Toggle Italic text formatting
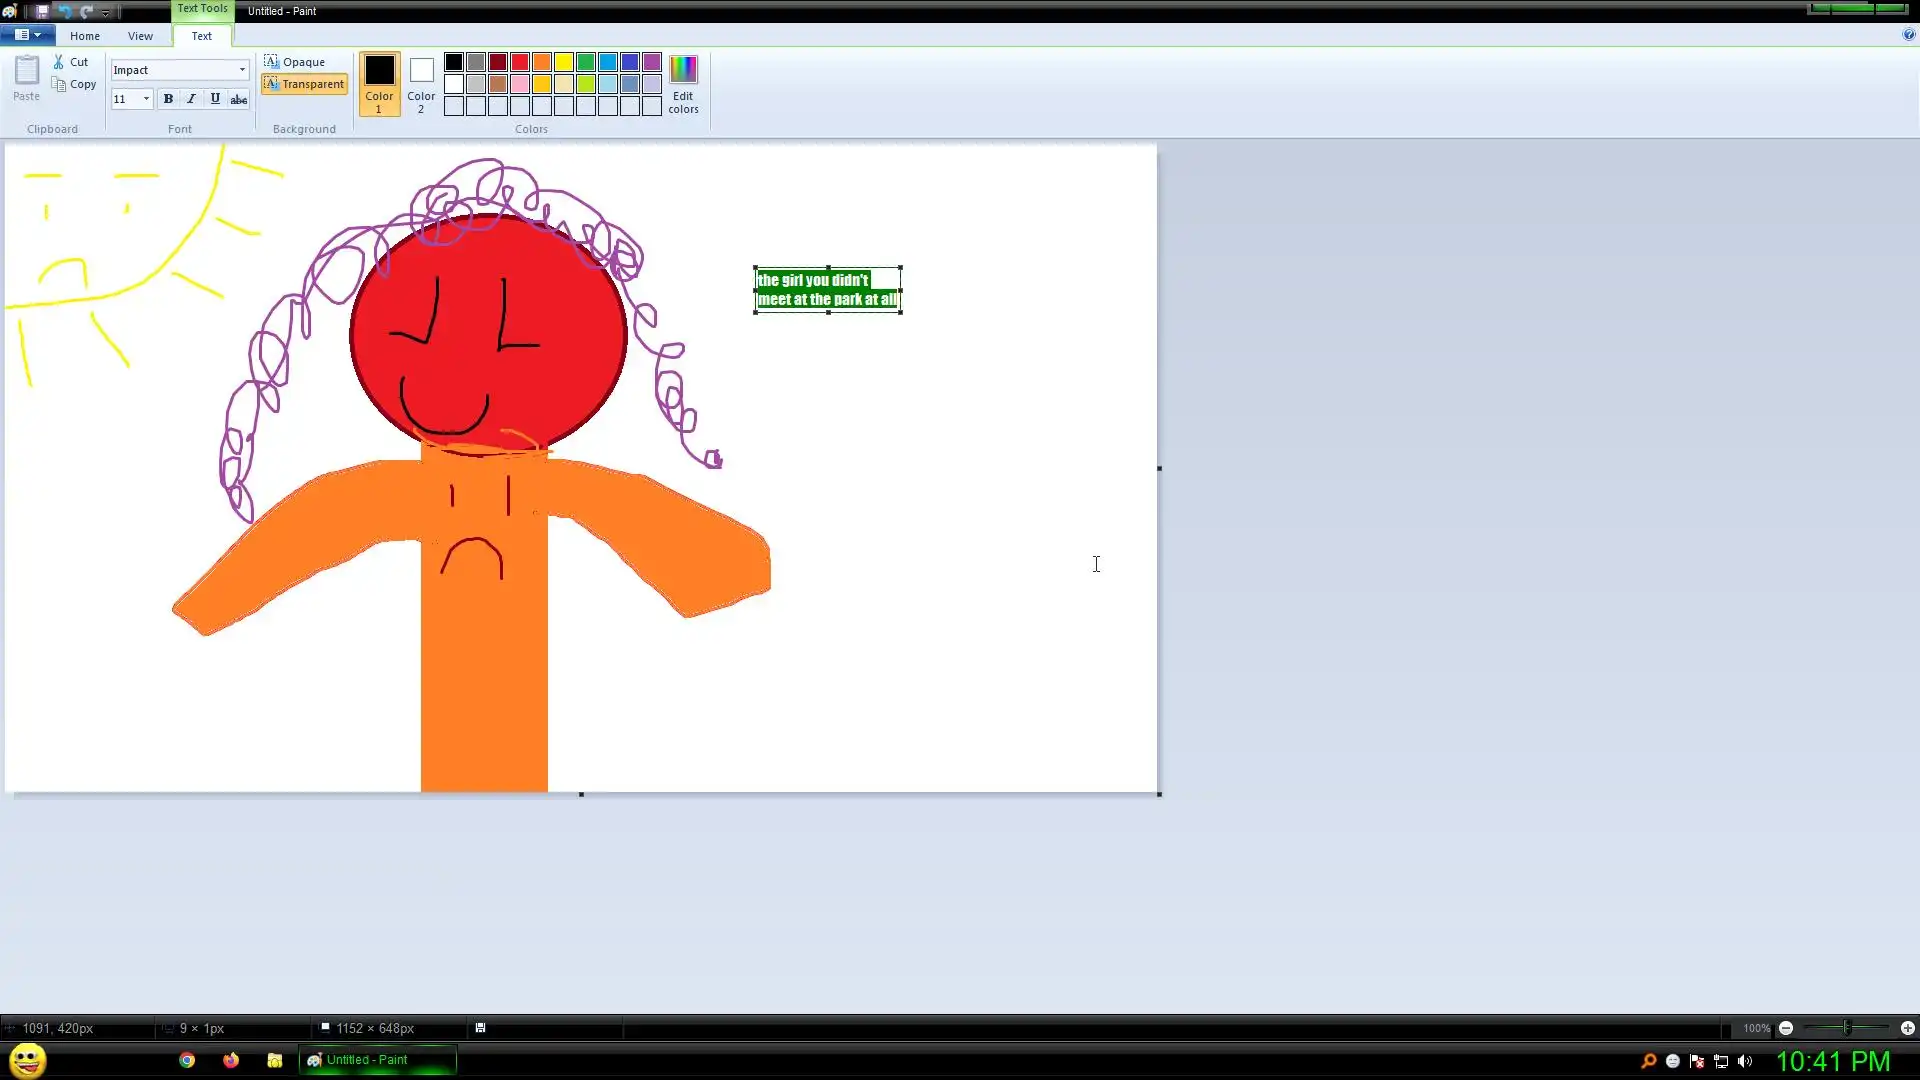The image size is (1920, 1080). tap(191, 99)
